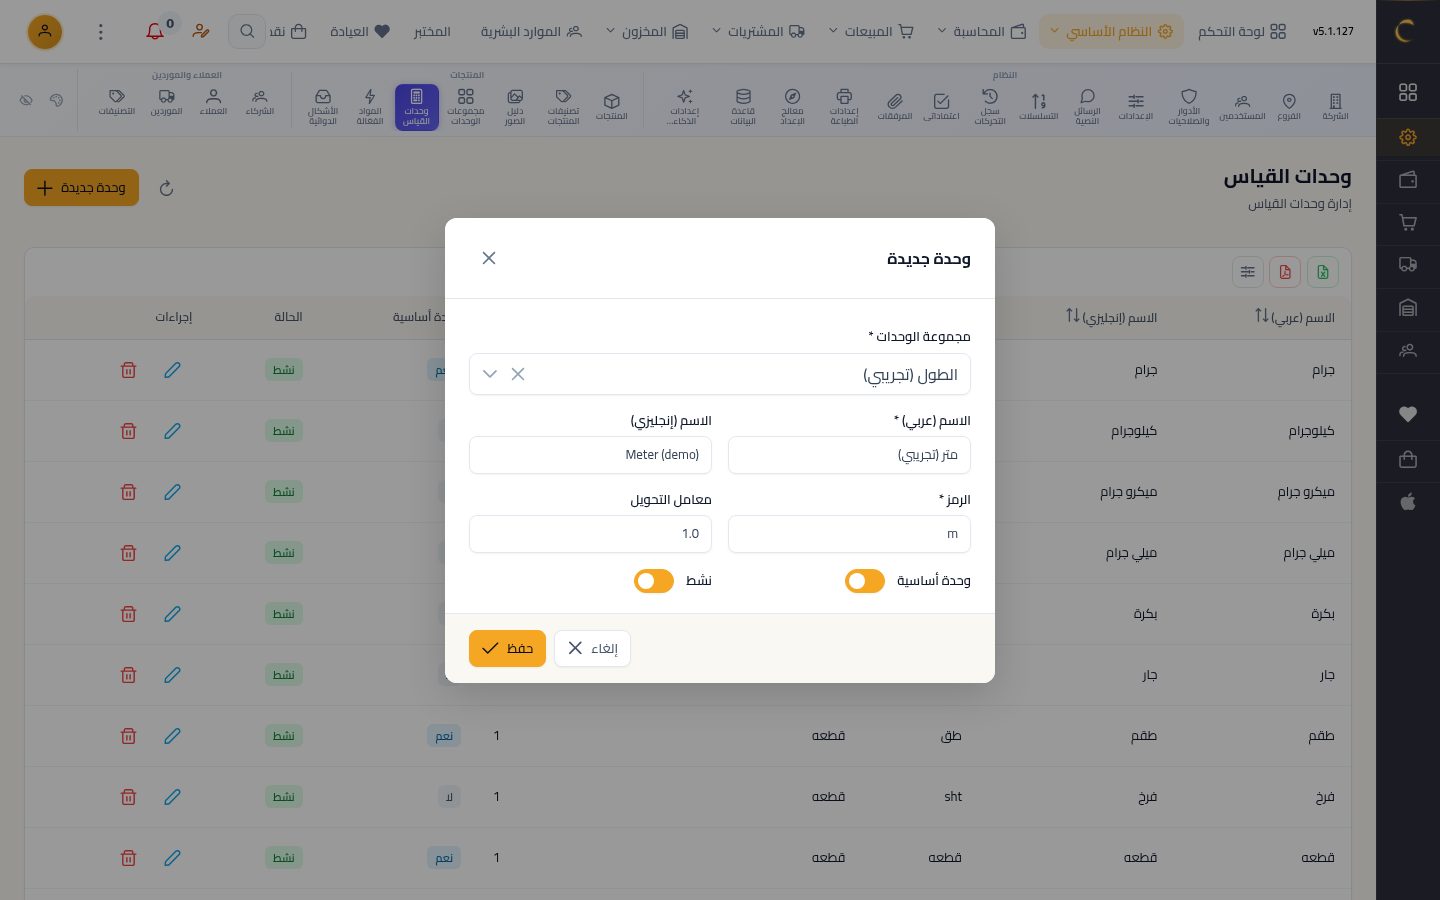
Task: Save the new unit with حفظ
Action: (507, 648)
